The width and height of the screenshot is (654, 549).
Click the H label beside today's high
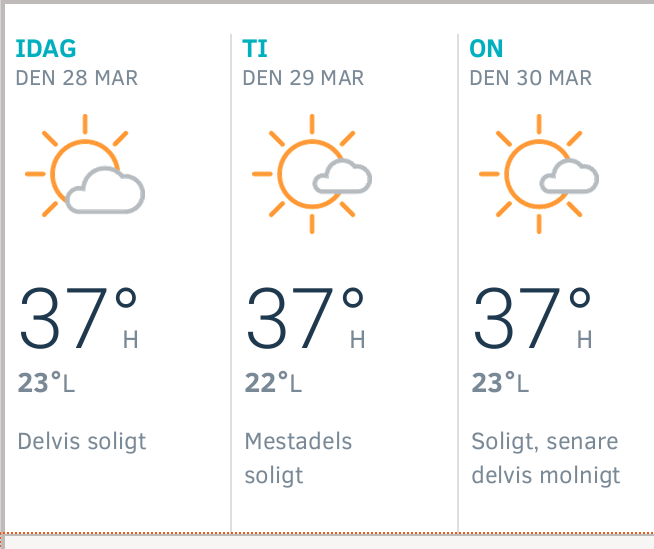(x=130, y=341)
